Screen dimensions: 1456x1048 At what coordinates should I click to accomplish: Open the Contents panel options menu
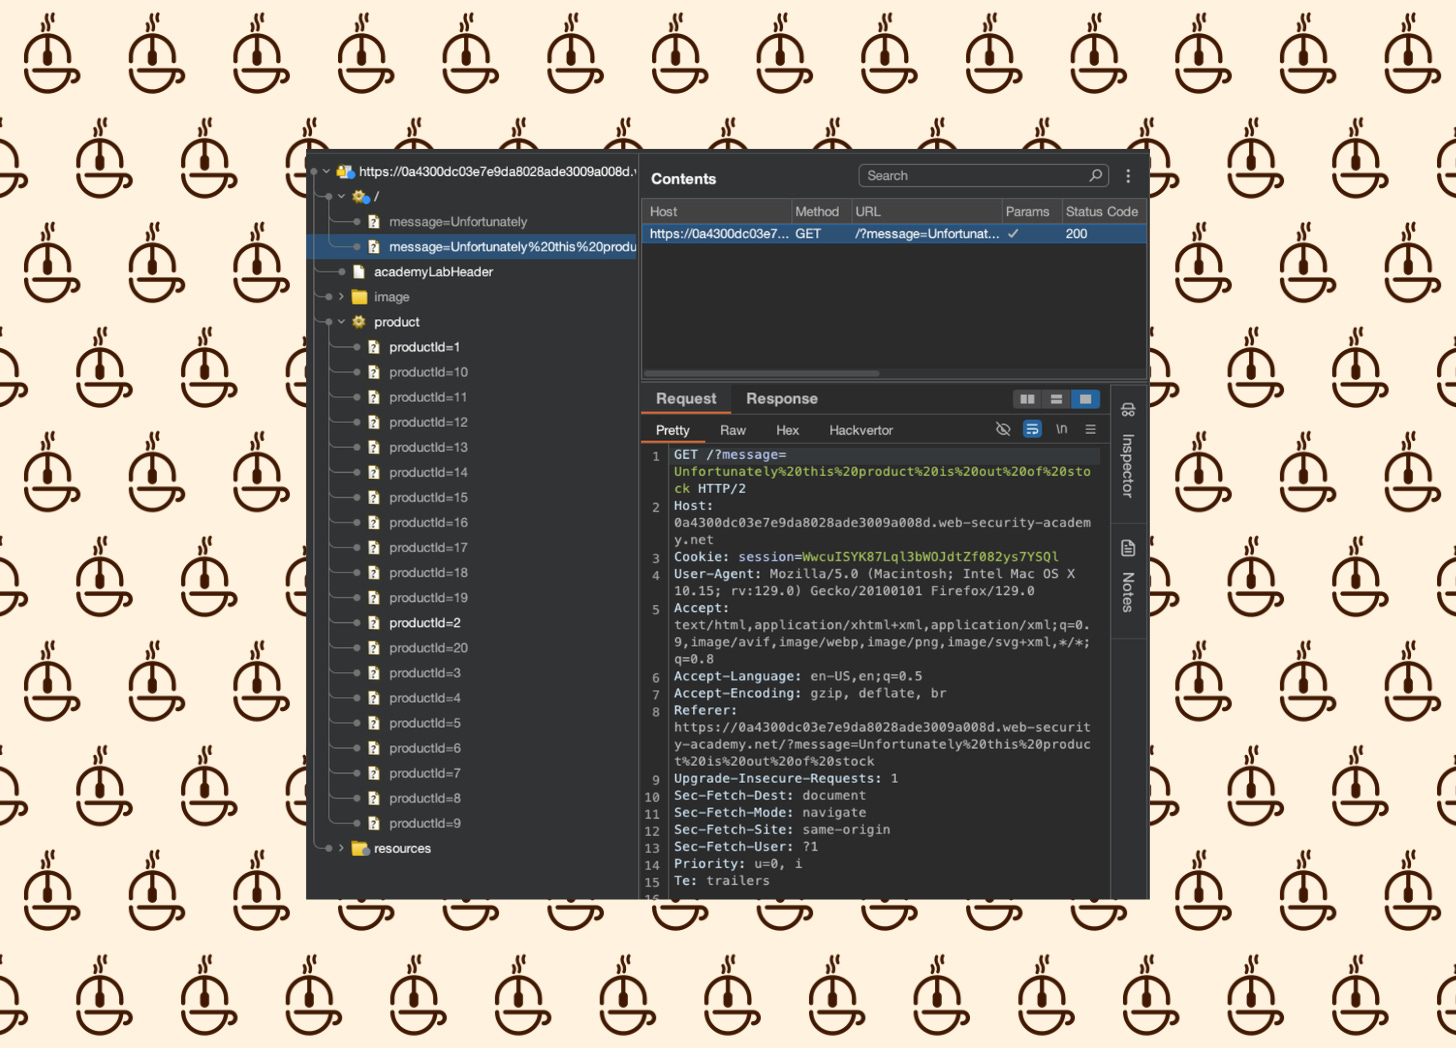coord(1128,176)
